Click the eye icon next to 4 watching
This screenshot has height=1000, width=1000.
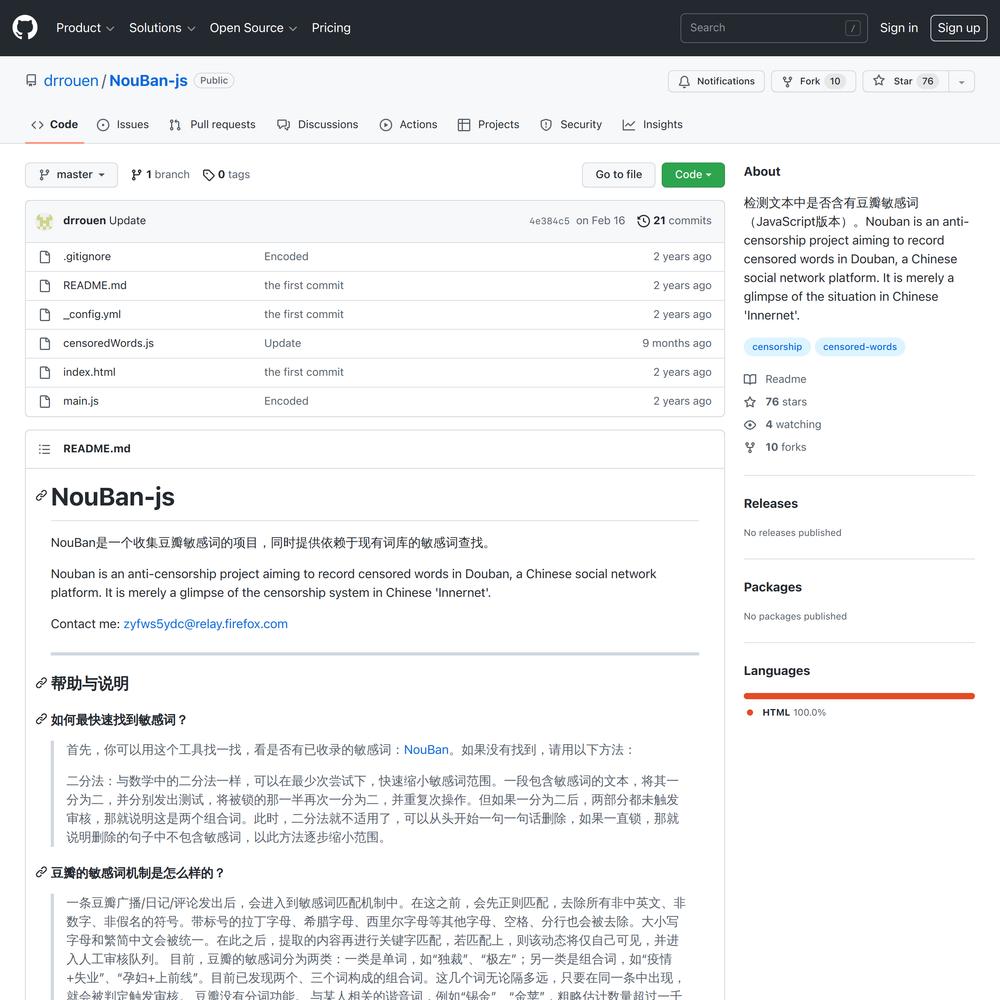[750, 425]
